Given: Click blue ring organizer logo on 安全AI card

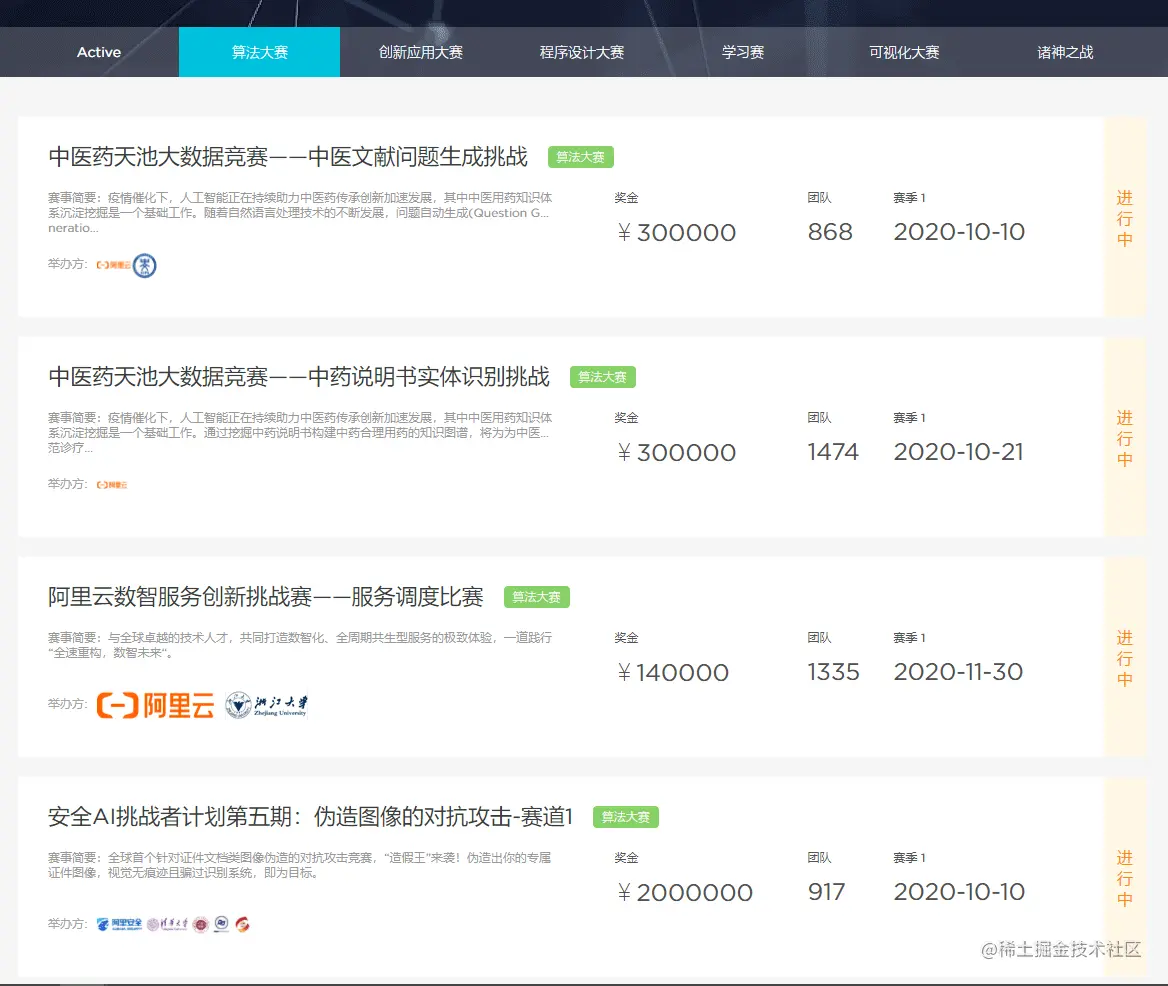Looking at the screenshot, I should click(221, 924).
